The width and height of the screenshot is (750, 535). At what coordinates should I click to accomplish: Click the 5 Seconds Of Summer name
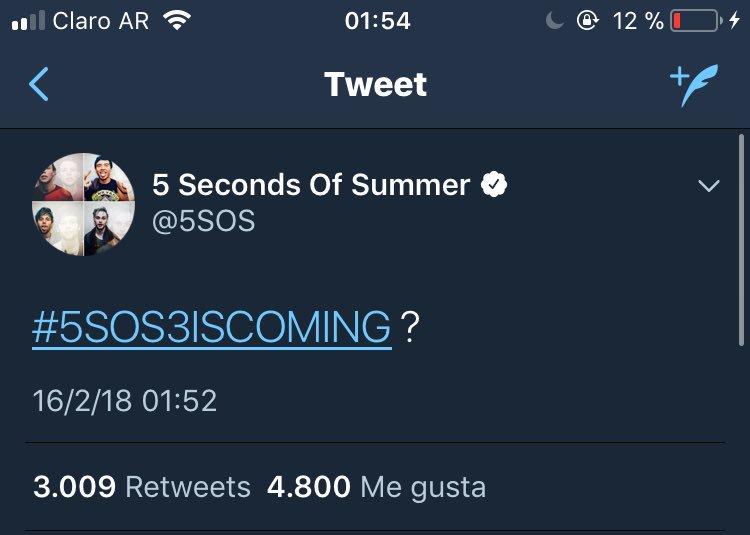(x=311, y=185)
